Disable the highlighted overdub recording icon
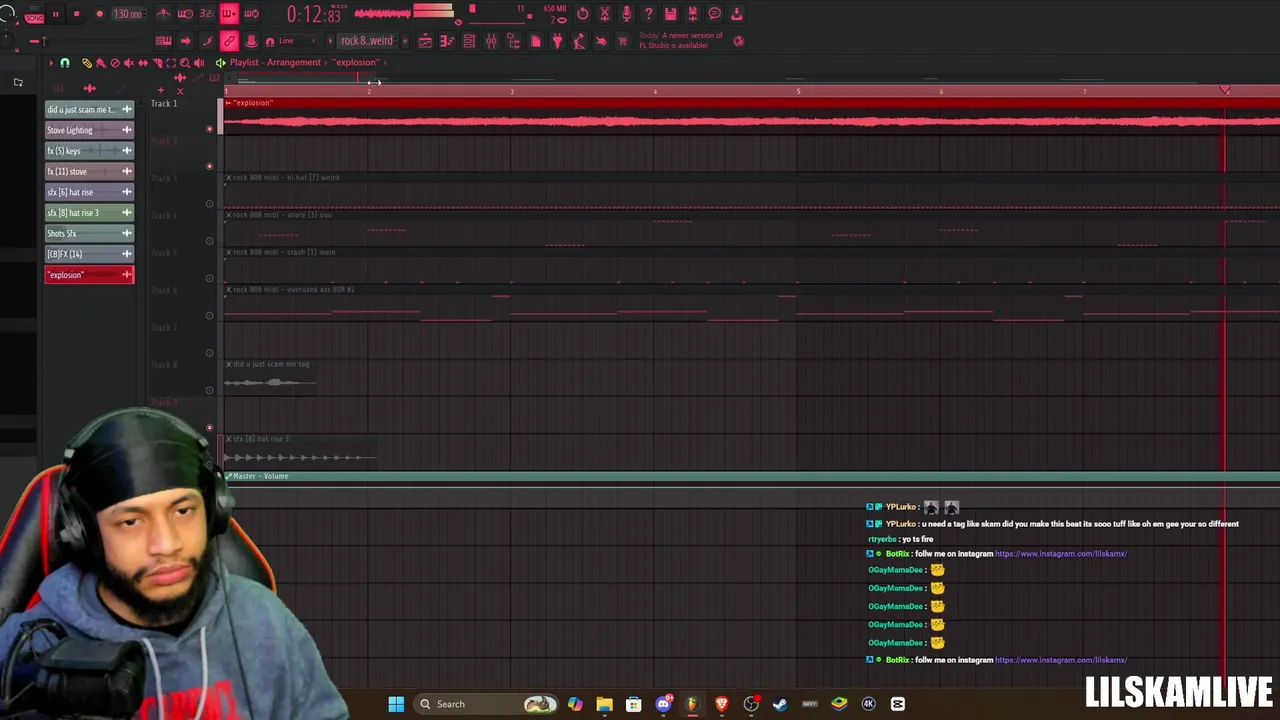The height and width of the screenshot is (720, 1280). coord(229,14)
